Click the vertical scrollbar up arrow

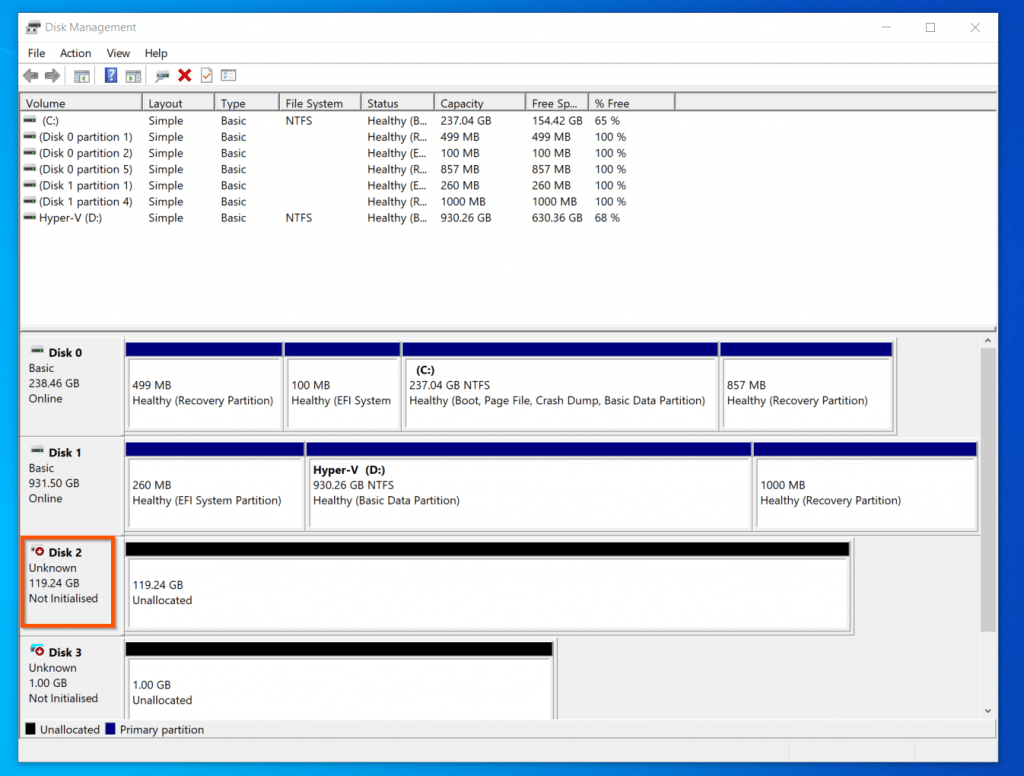(x=988, y=339)
